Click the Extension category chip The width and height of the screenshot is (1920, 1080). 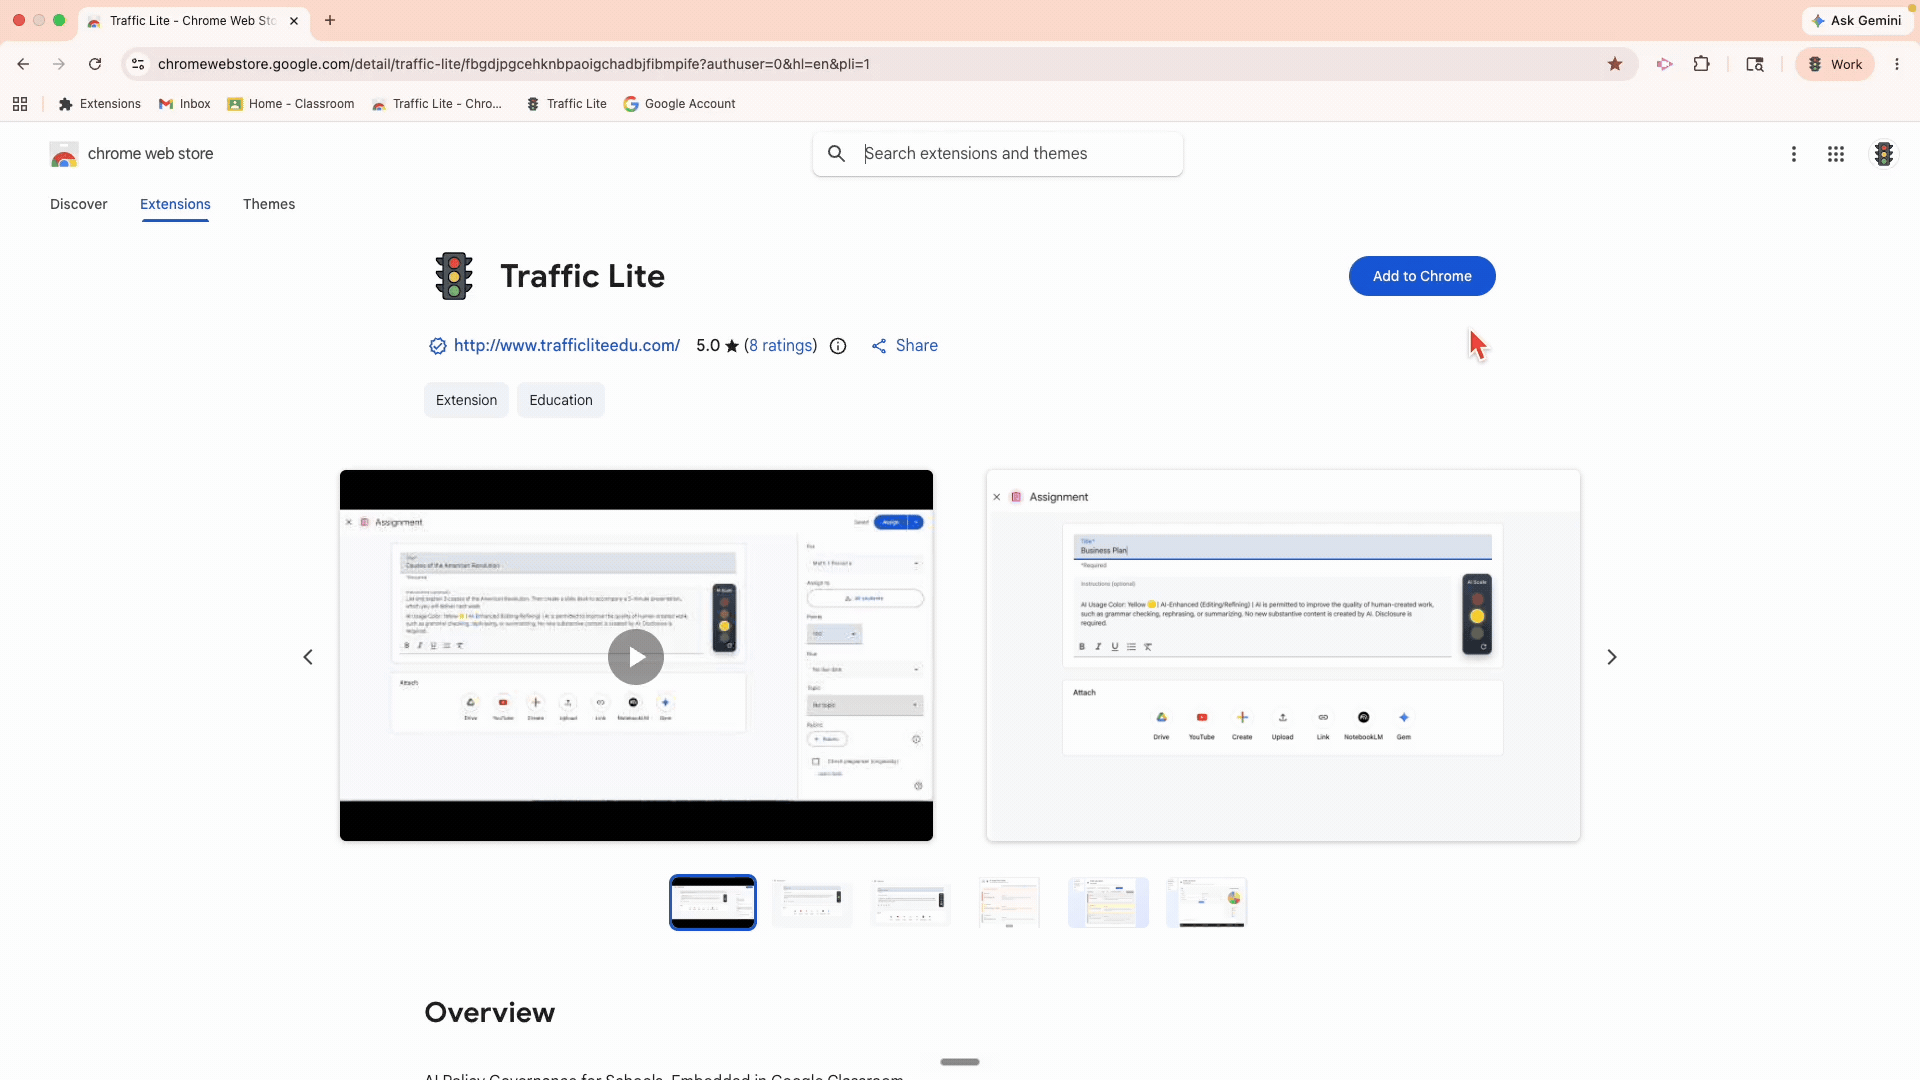[x=466, y=400]
